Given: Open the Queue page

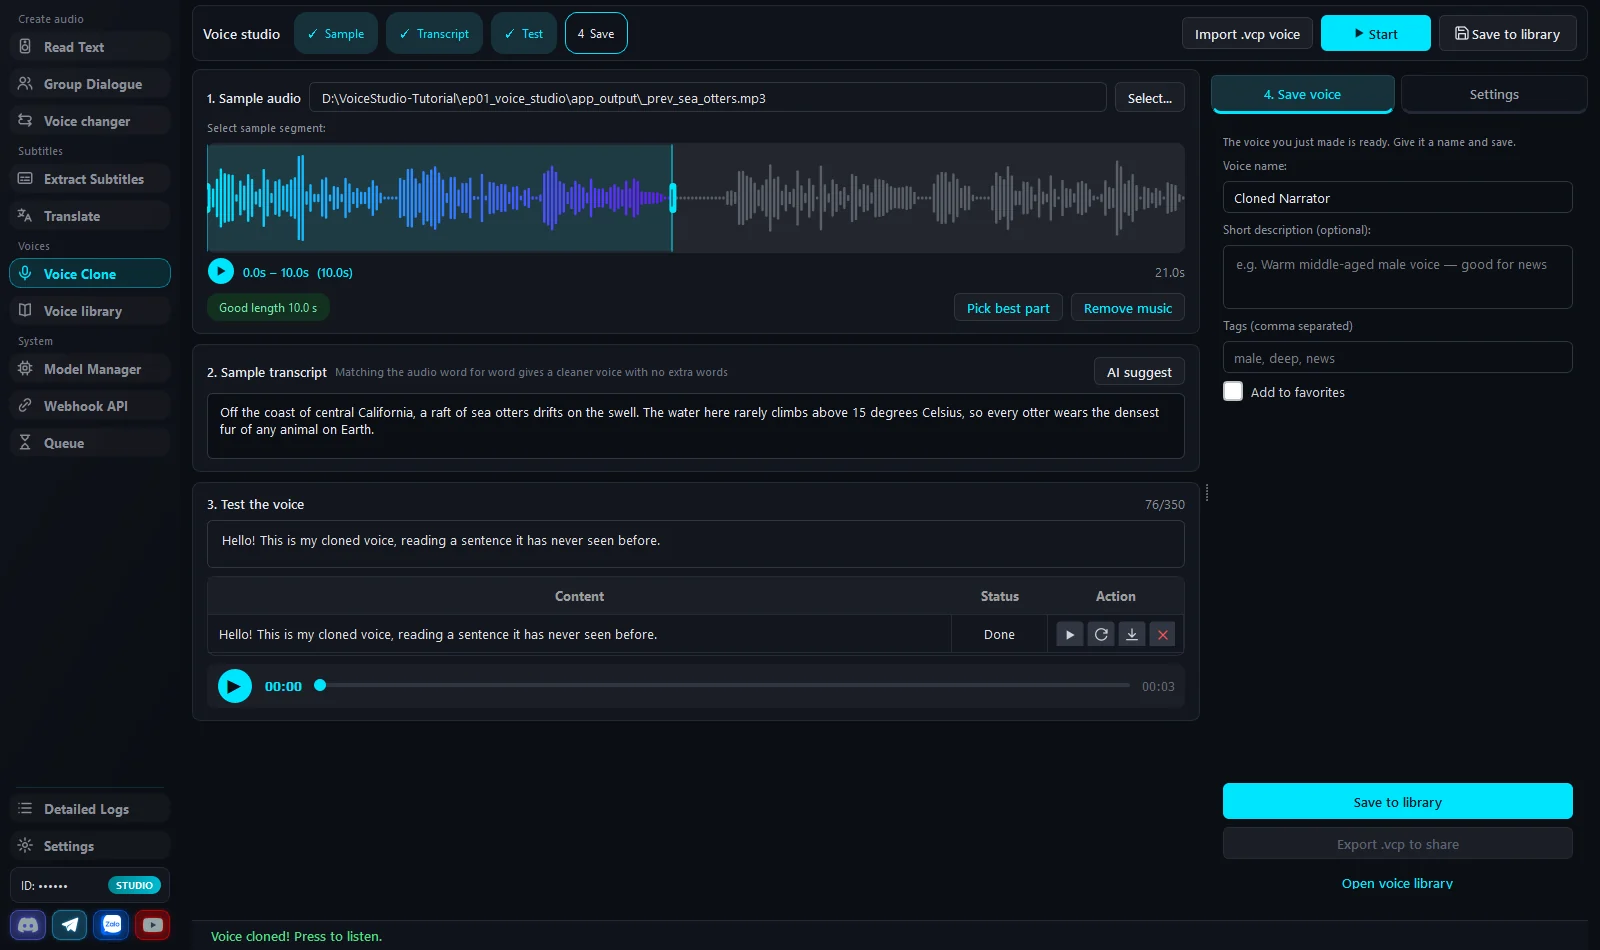Looking at the screenshot, I should [90, 443].
